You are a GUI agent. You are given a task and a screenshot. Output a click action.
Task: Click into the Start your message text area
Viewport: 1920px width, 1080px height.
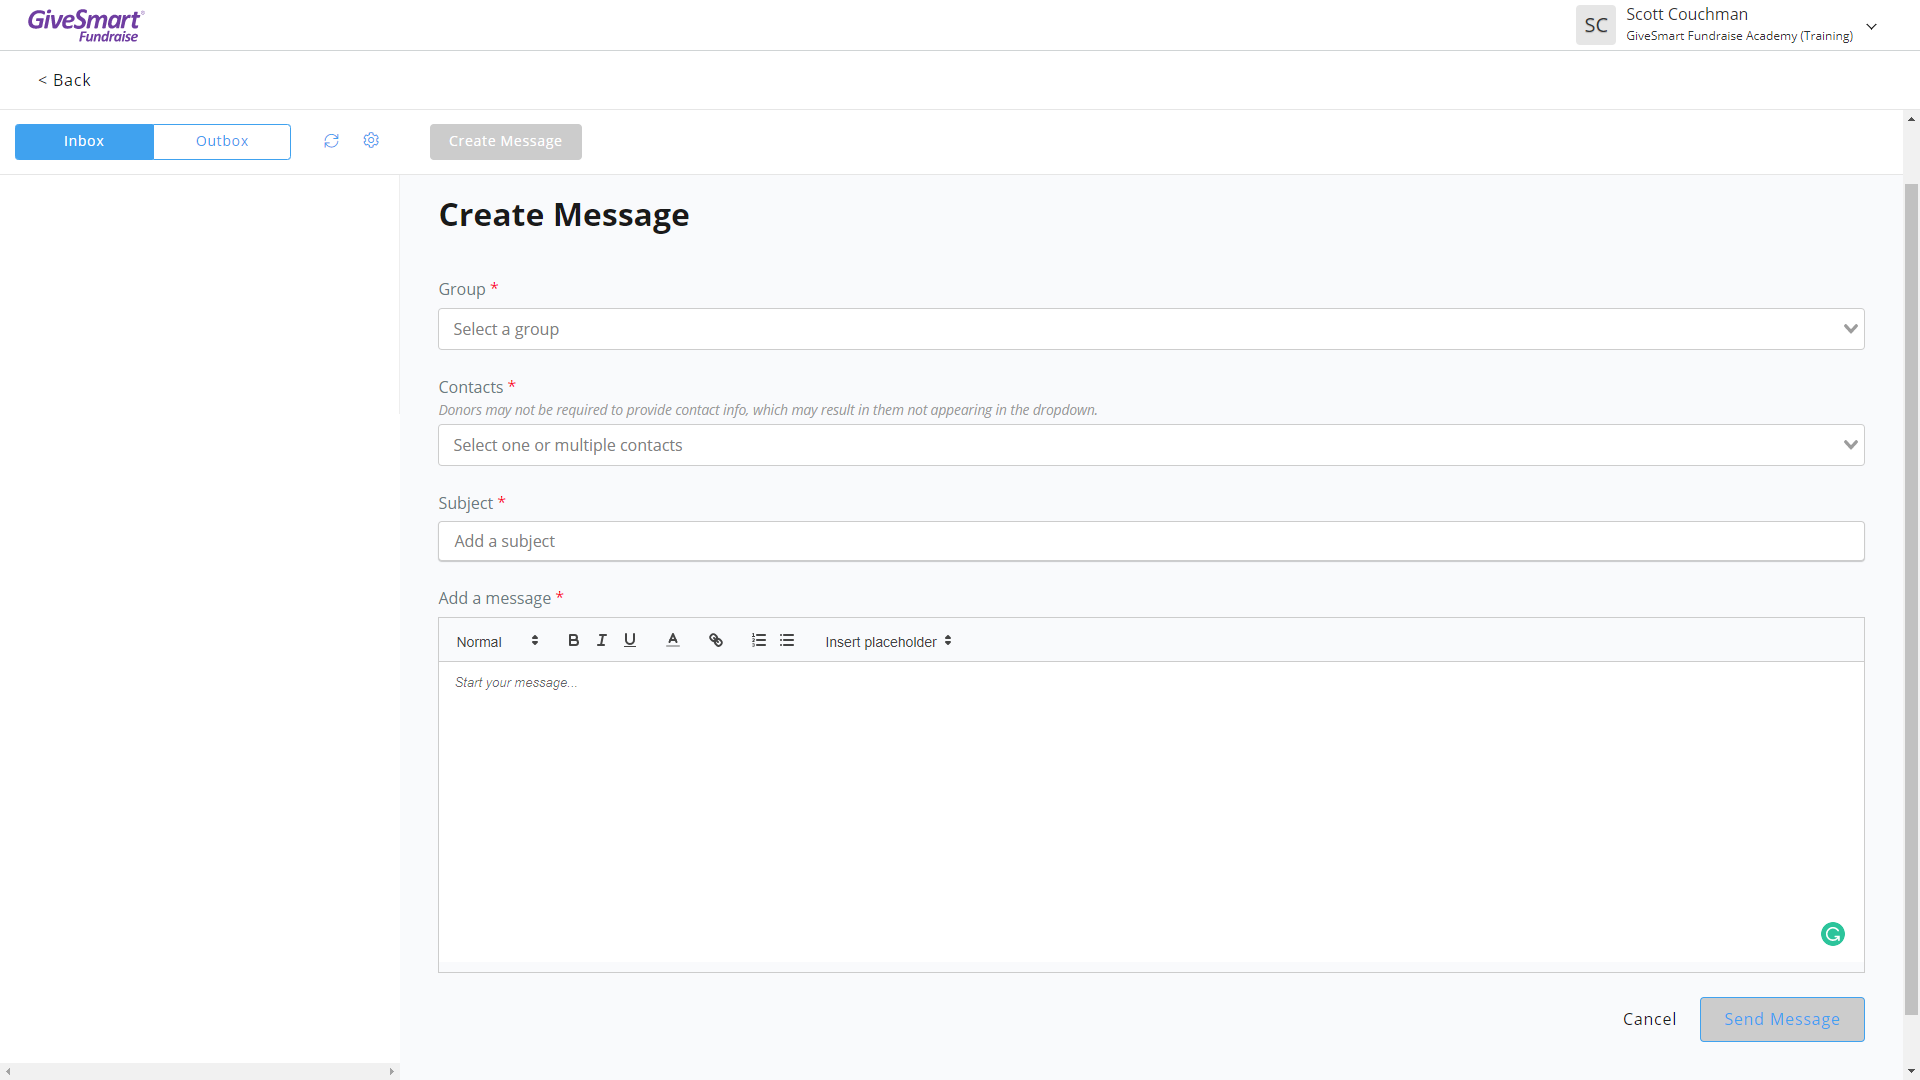1151,812
